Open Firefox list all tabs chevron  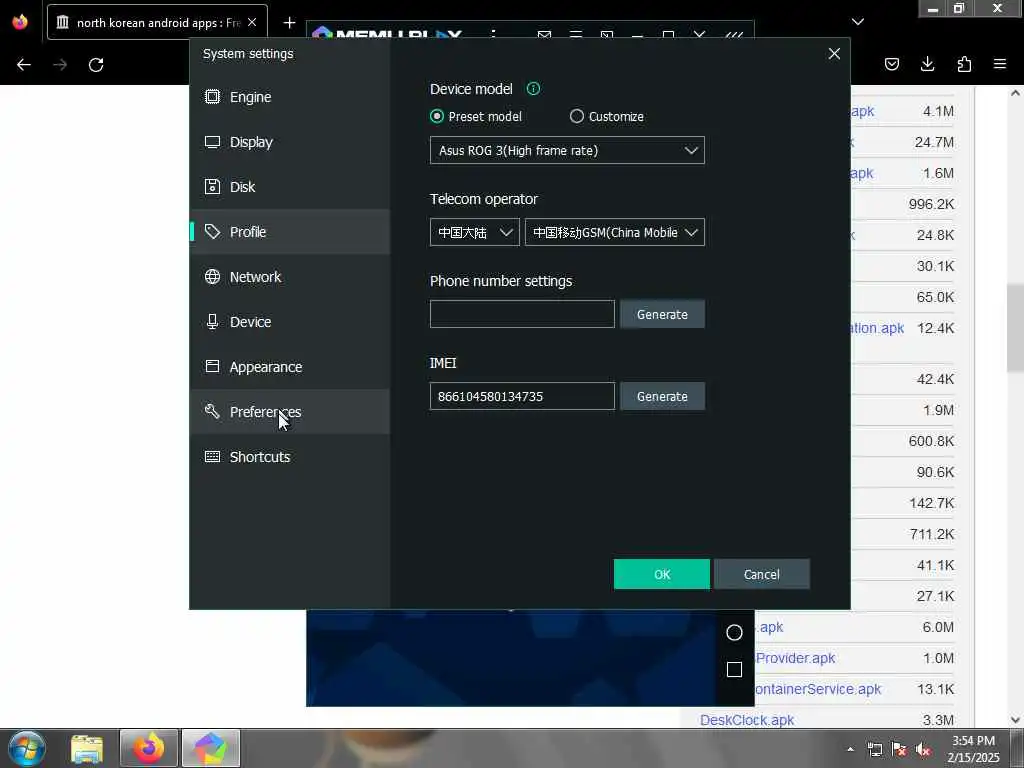tap(857, 22)
